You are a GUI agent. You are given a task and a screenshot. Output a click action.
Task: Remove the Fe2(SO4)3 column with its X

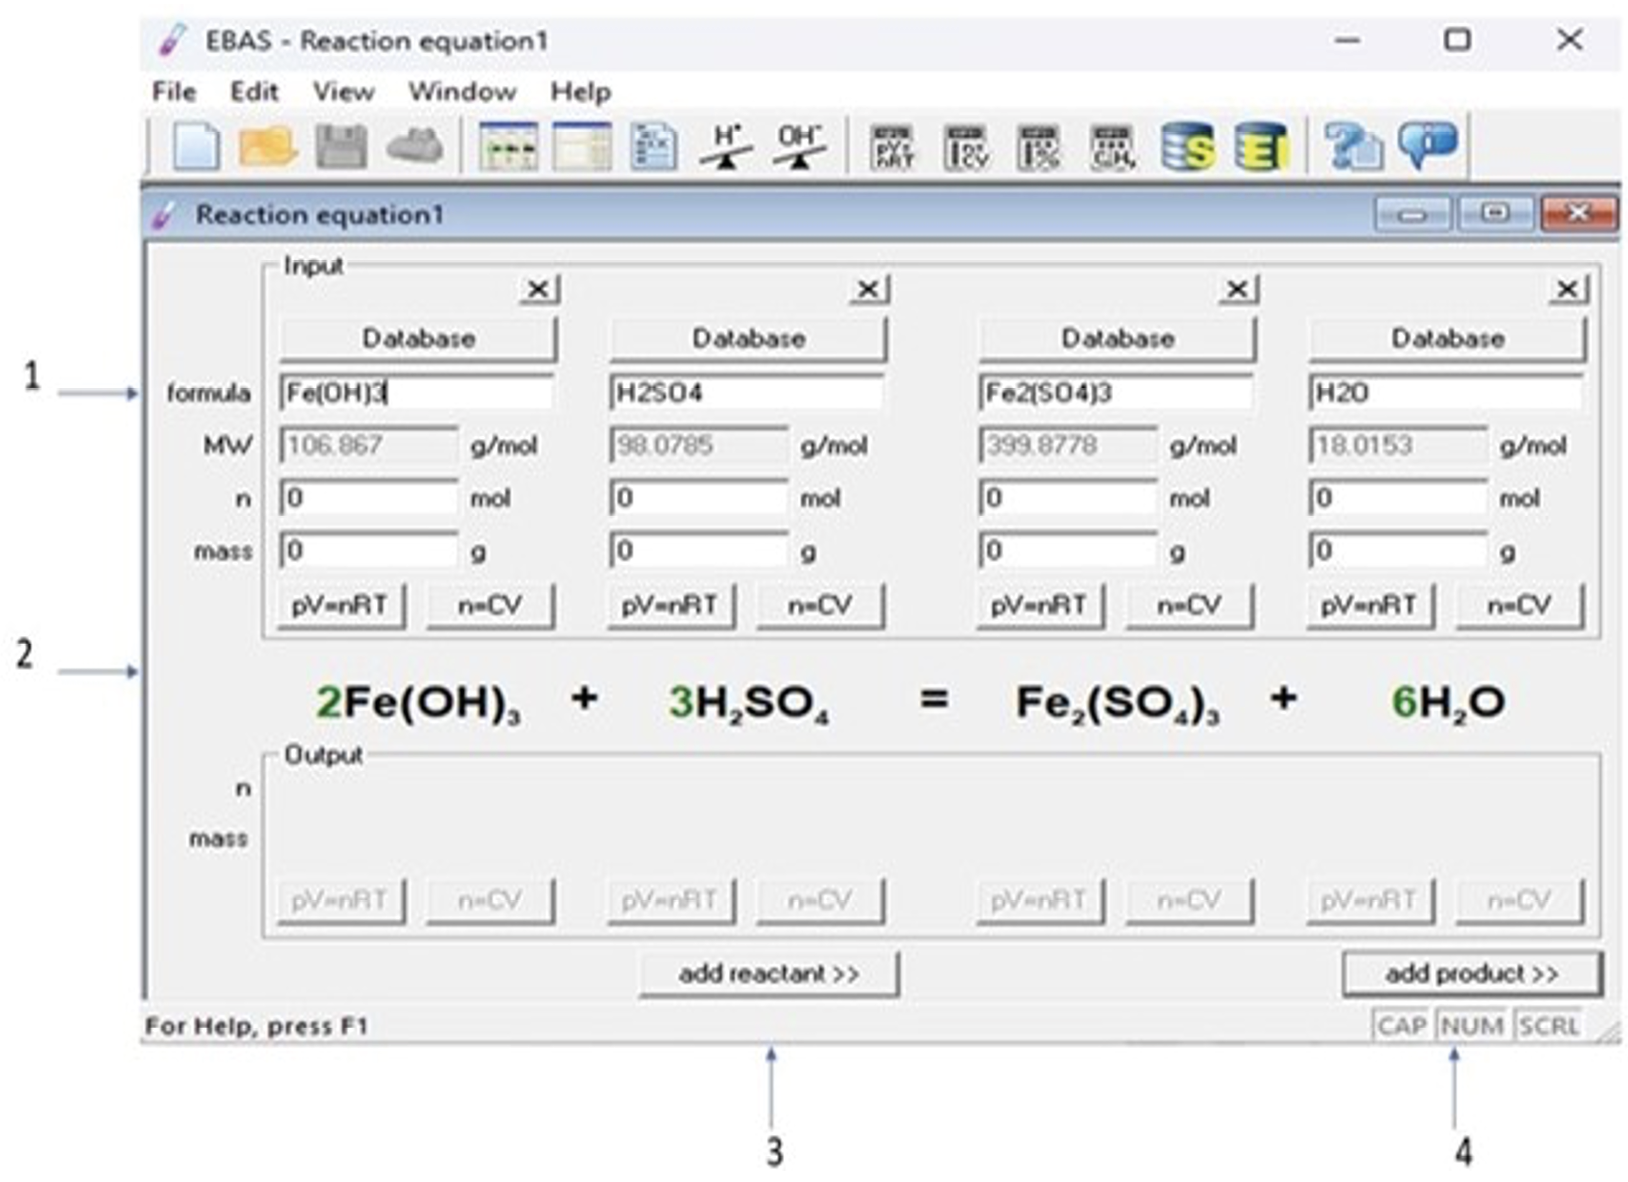(1238, 289)
